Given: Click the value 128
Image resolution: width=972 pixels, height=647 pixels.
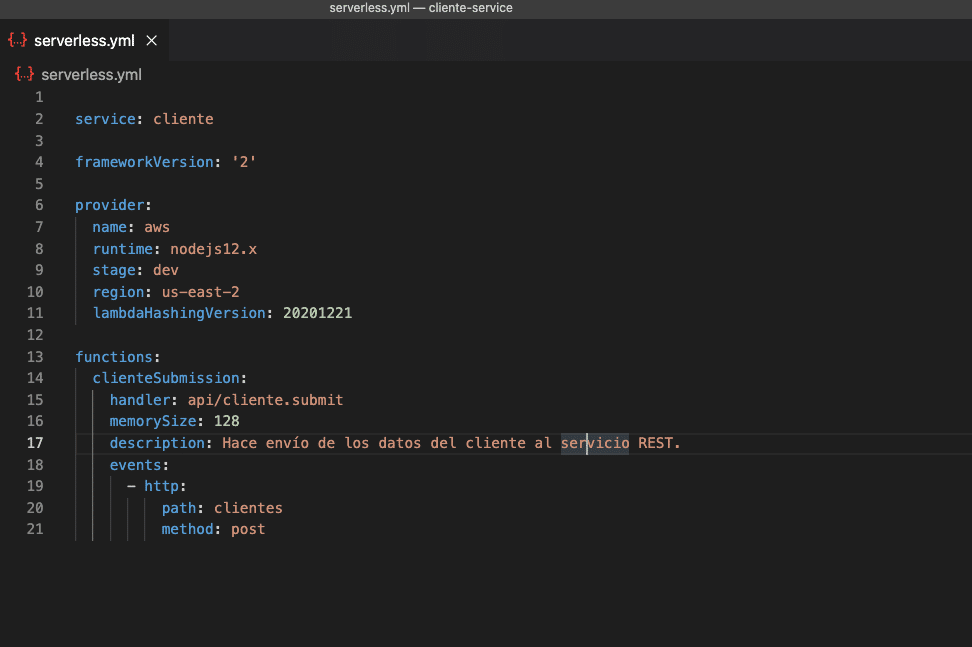Looking at the screenshot, I should pyautogui.click(x=226, y=421).
